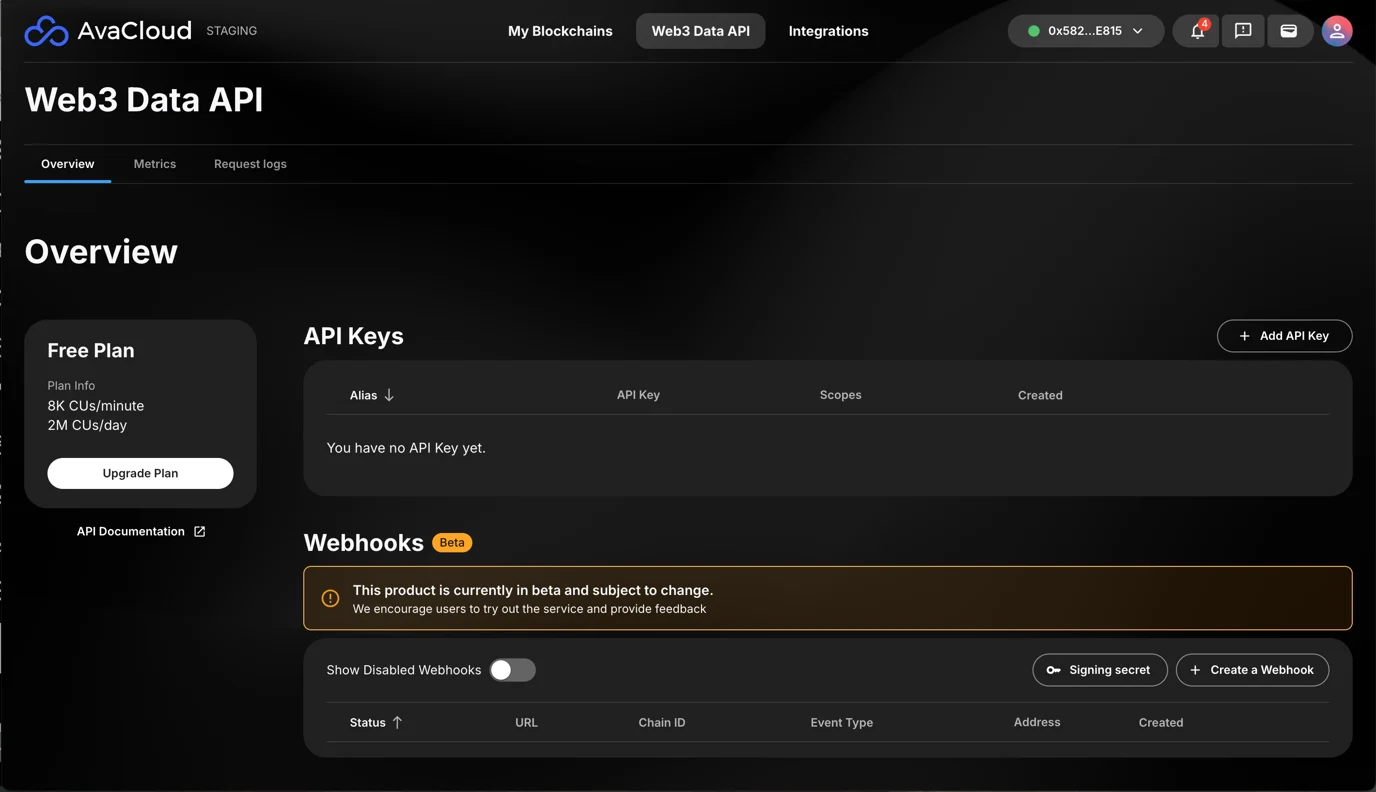Click the Scopes column header
This screenshot has height=792, width=1376.
coord(840,395)
